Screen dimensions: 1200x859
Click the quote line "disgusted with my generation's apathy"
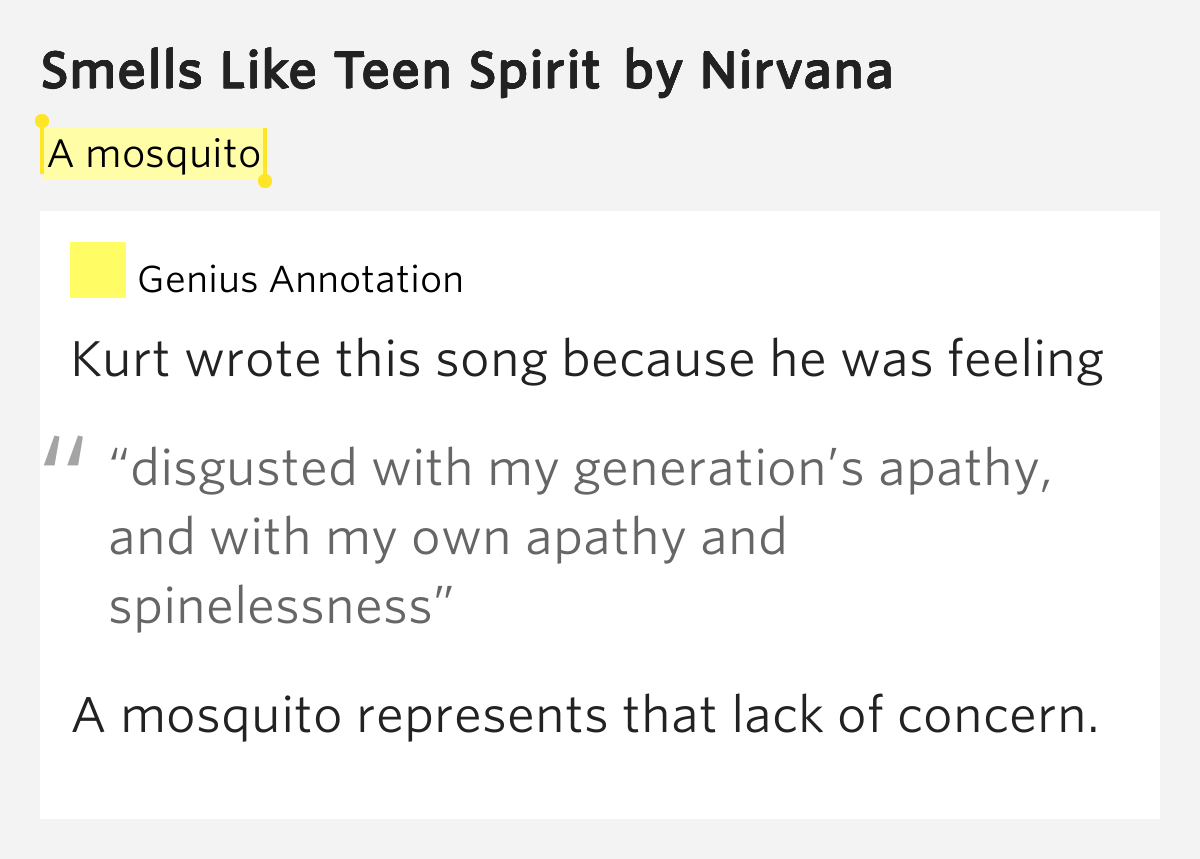(581, 468)
